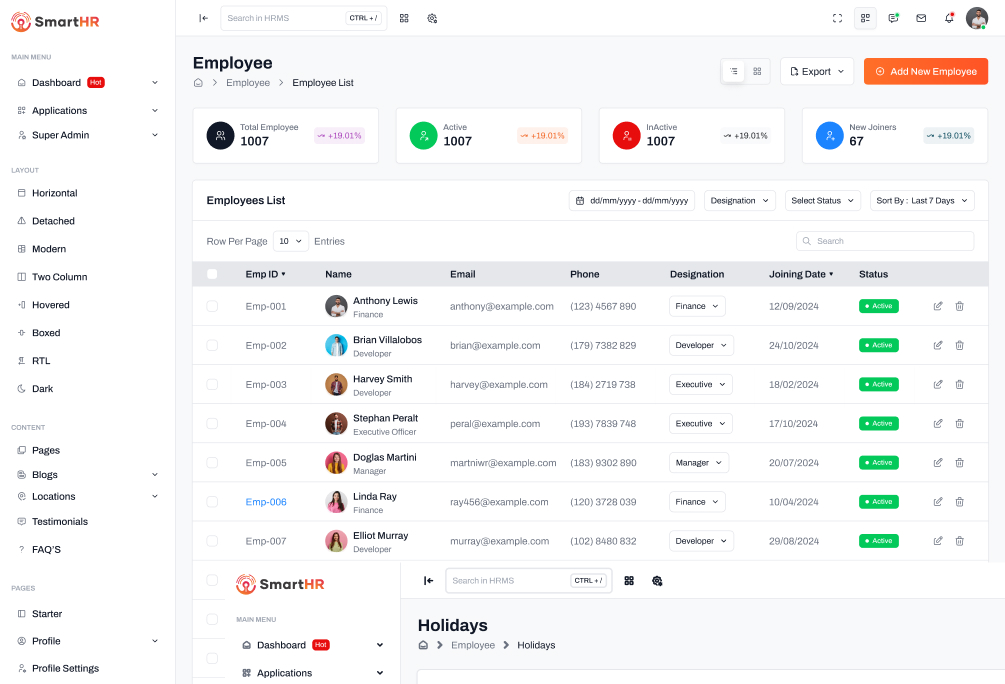The width and height of the screenshot is (1005, 684).
Task: Choose the Horizontal layout in the sidebar
Action: (x=54, y=193)
